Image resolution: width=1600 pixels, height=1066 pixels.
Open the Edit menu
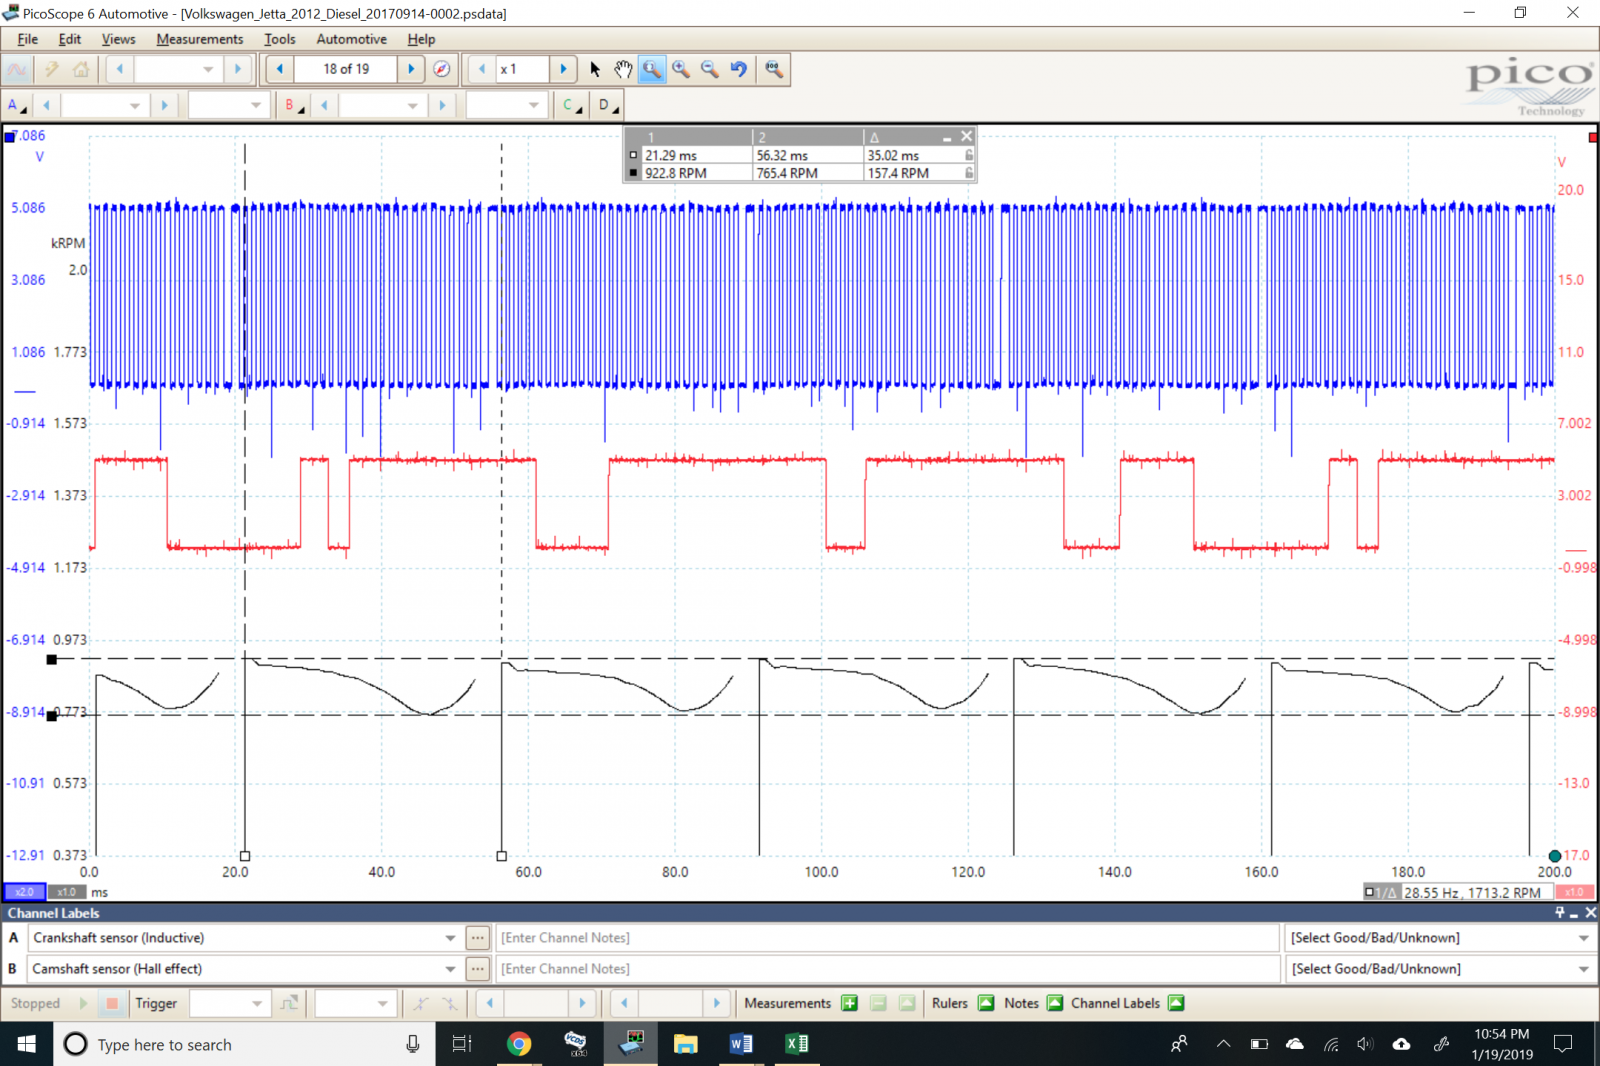[69, 39]
